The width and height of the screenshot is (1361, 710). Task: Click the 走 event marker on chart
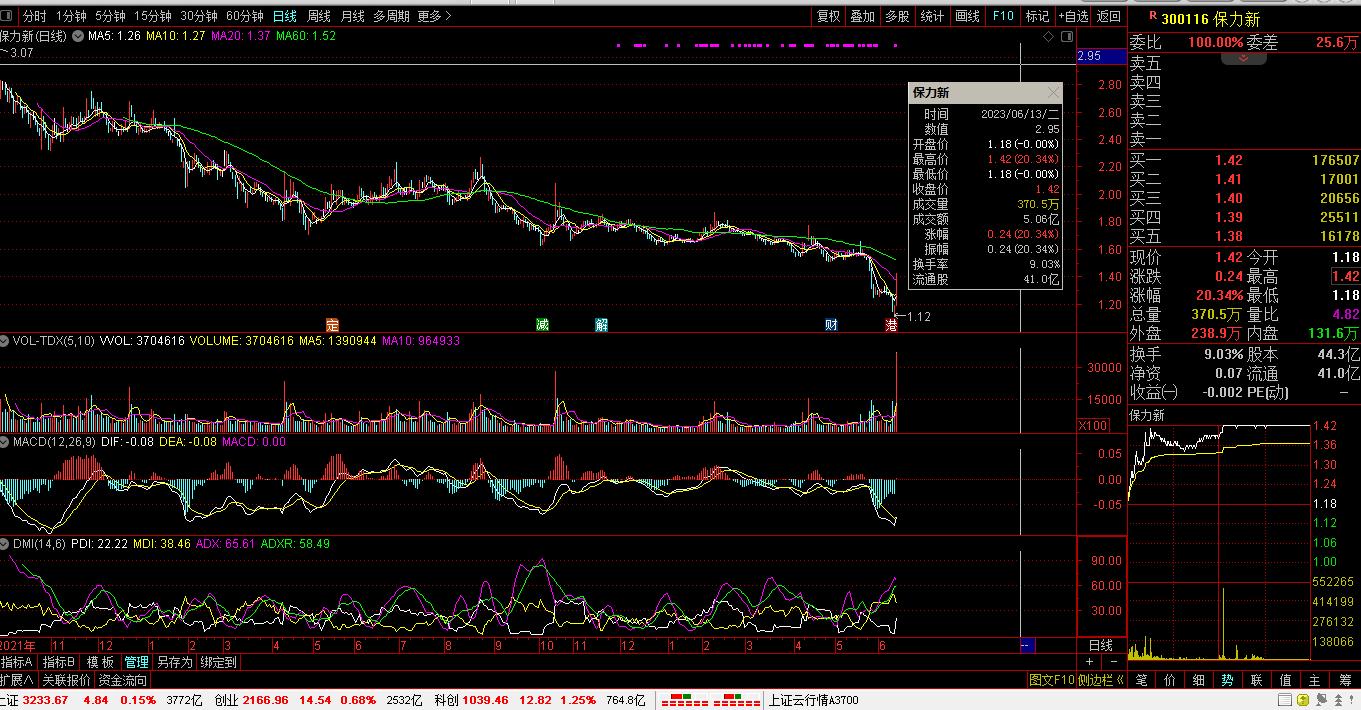click(x=333, y=325)
